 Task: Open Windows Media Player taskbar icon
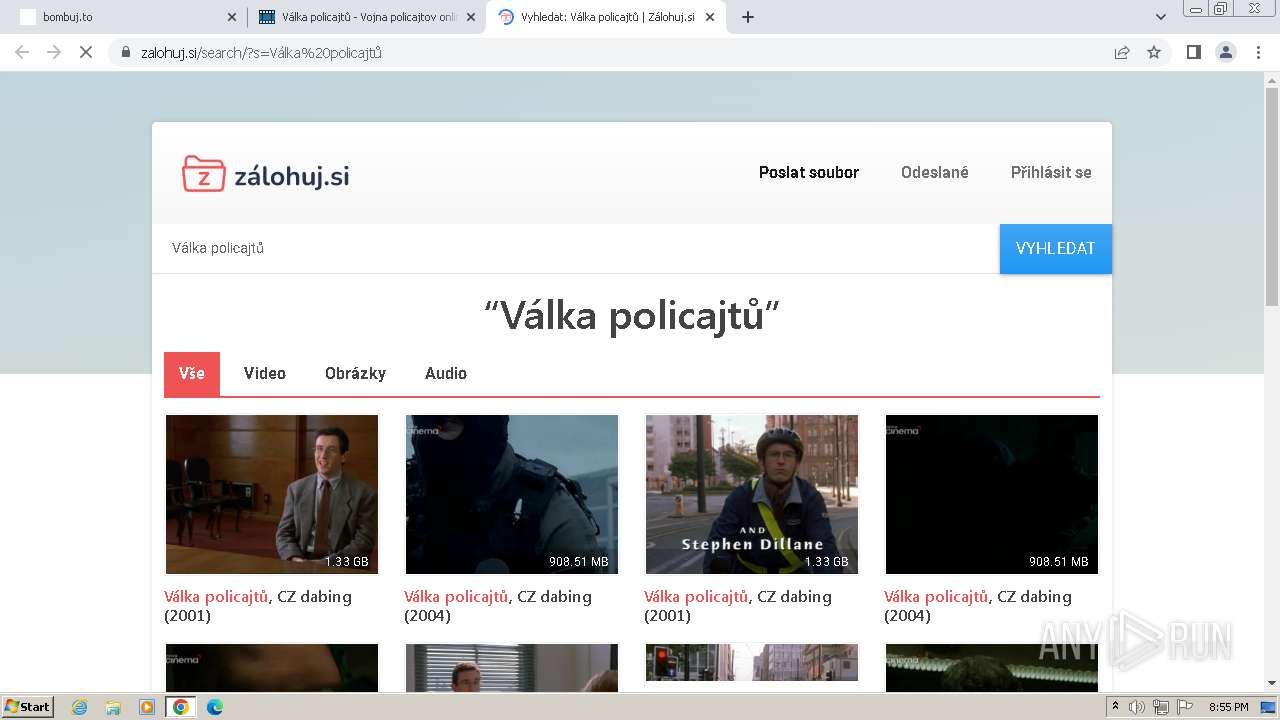[147, 707]
